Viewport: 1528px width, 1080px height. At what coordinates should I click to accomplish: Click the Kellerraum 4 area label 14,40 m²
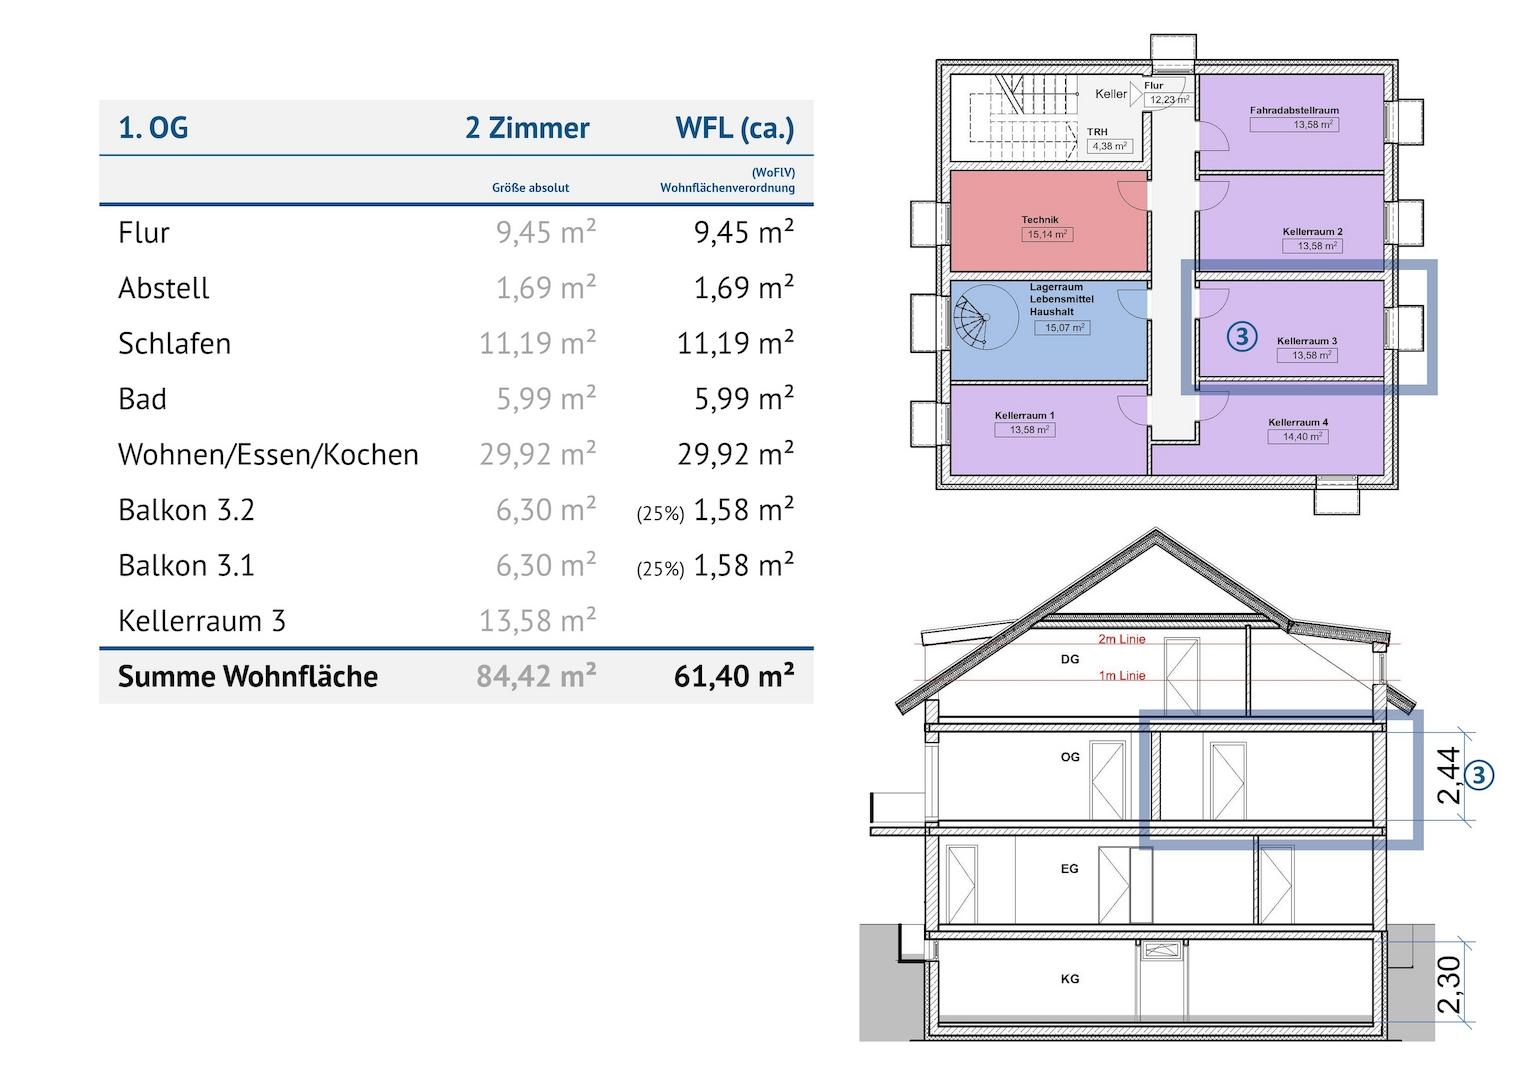coord(1298,437)
